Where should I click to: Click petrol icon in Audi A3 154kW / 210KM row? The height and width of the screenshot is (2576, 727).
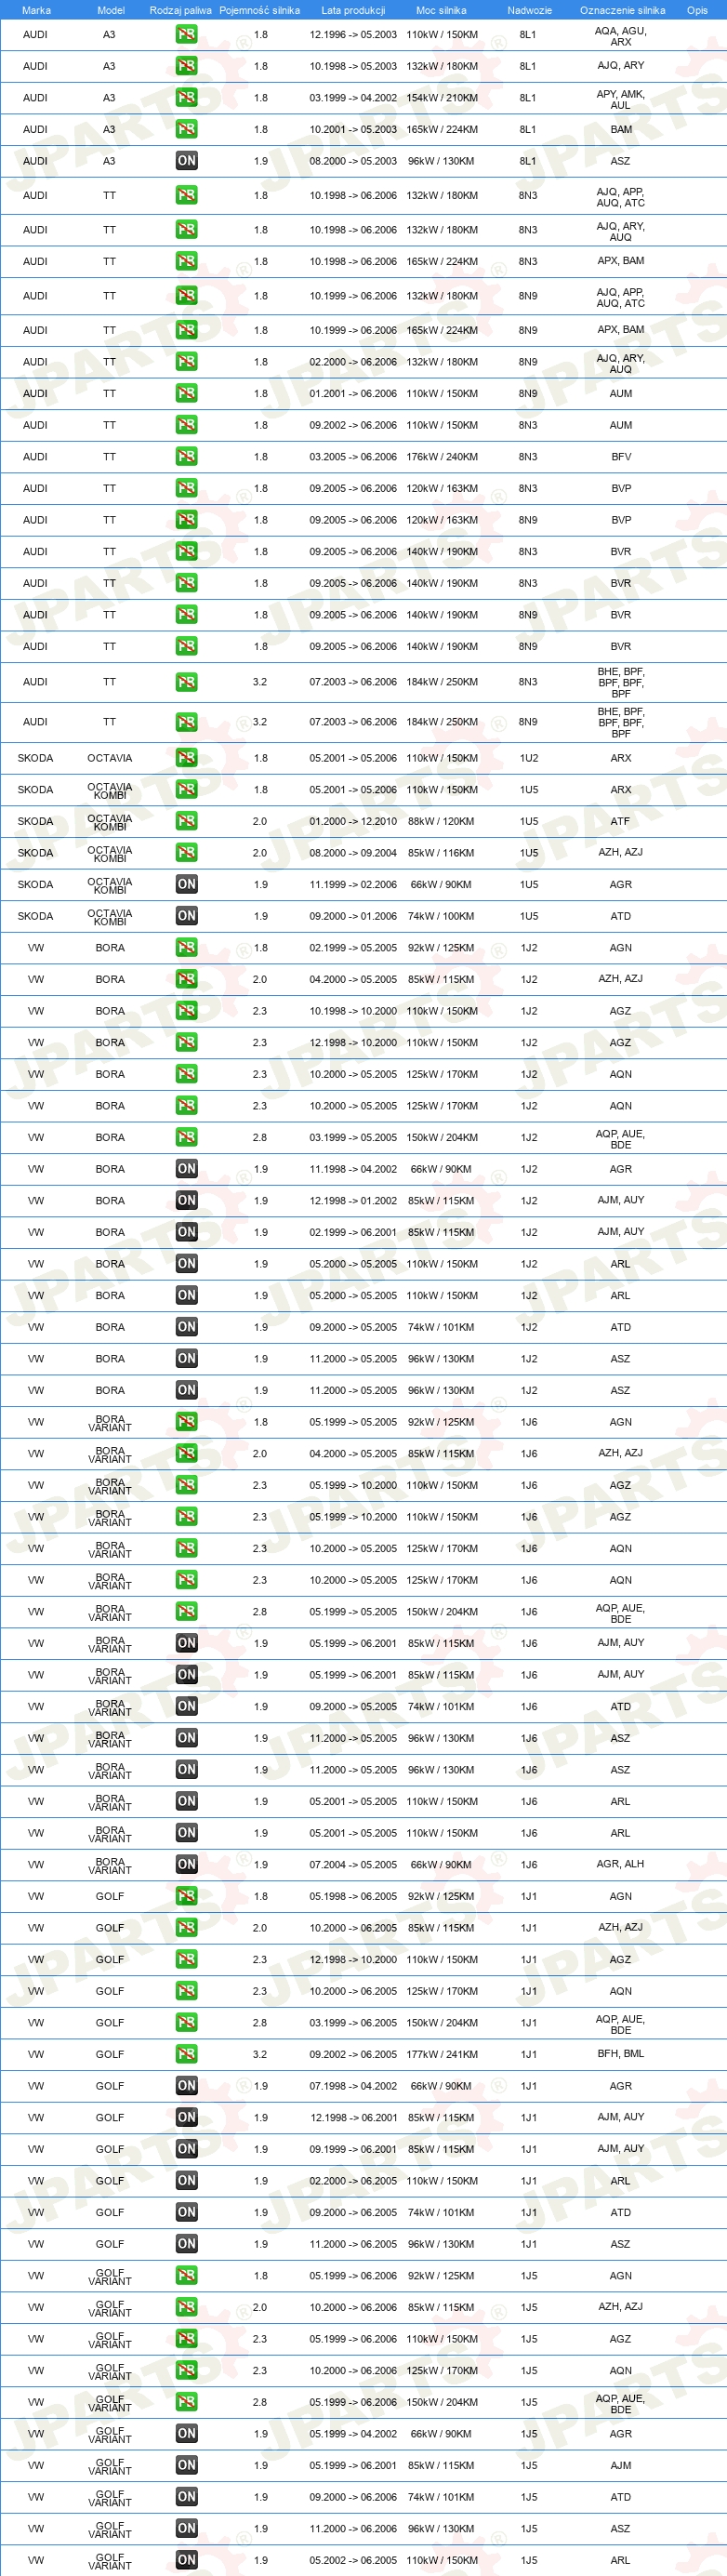click(186, 98)
